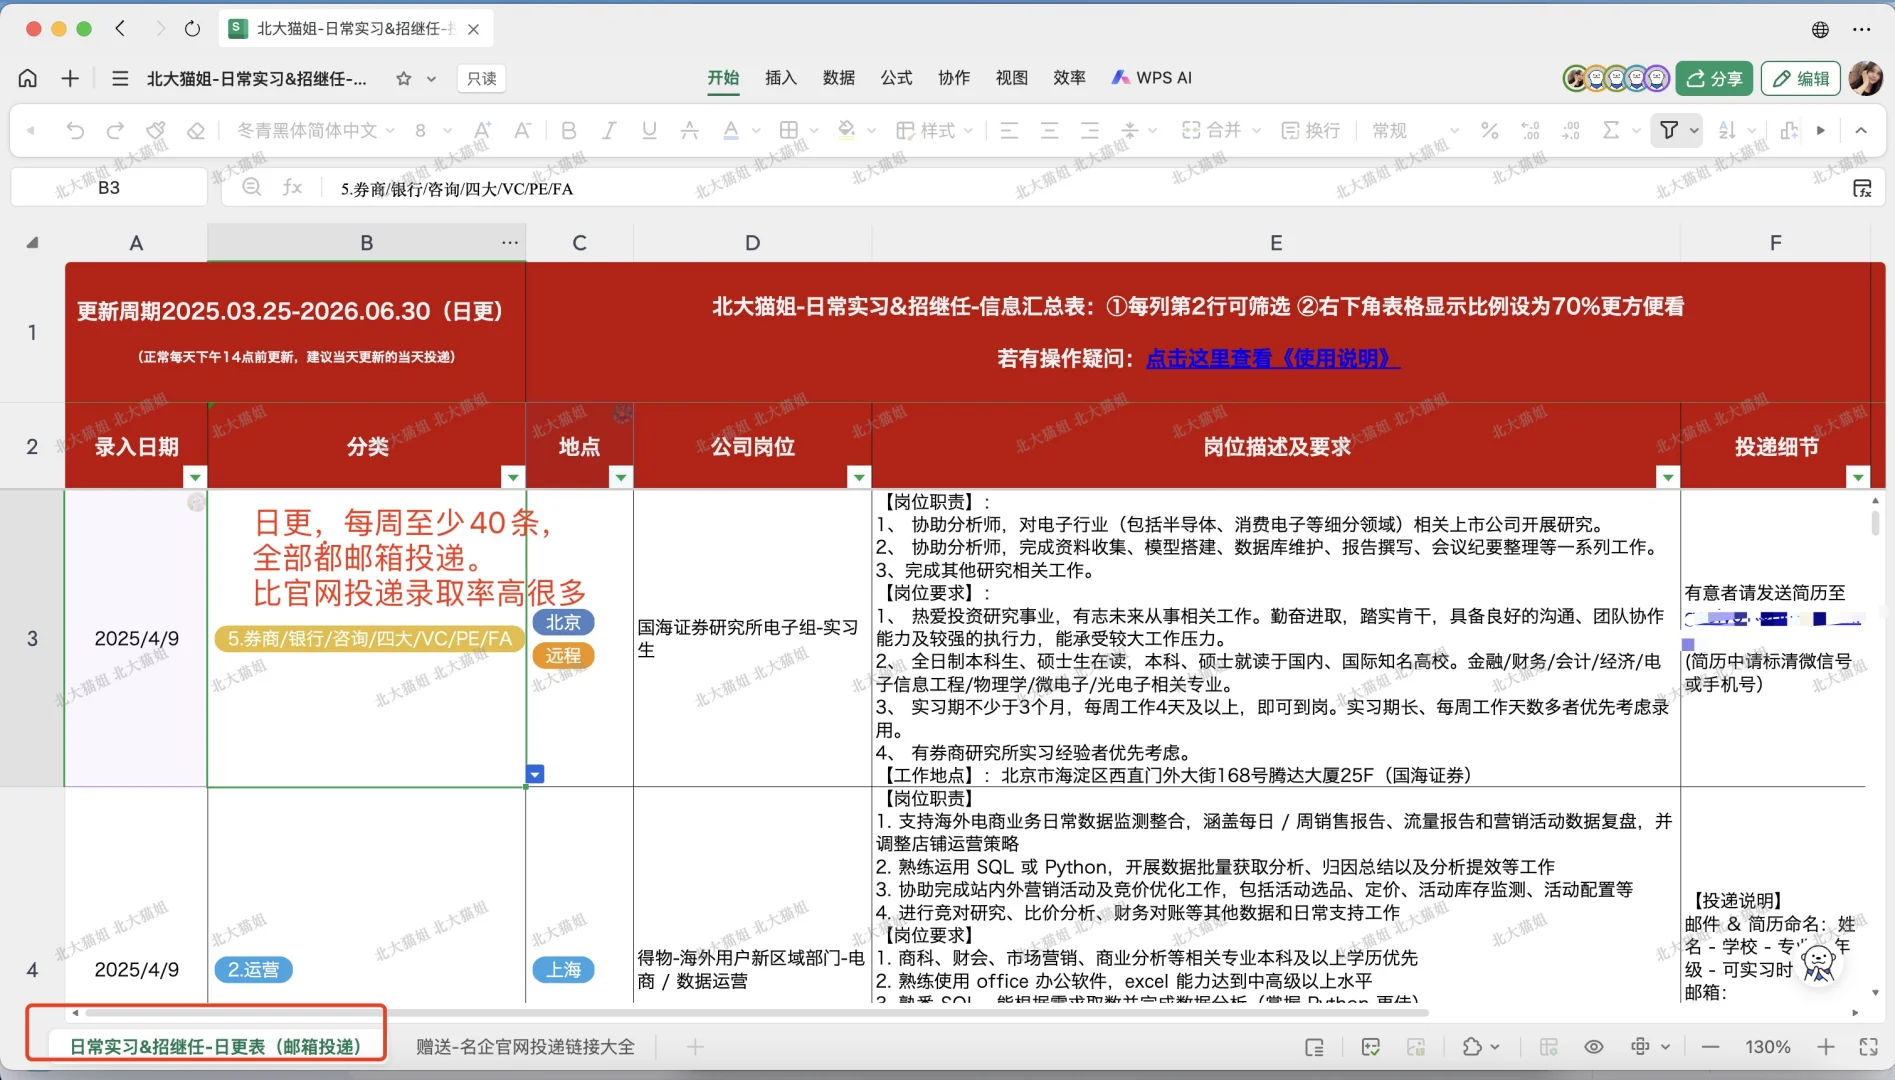Open the 视图 tab
The height and width of the screenshot is (1080, 1895).
point(1012,78)
